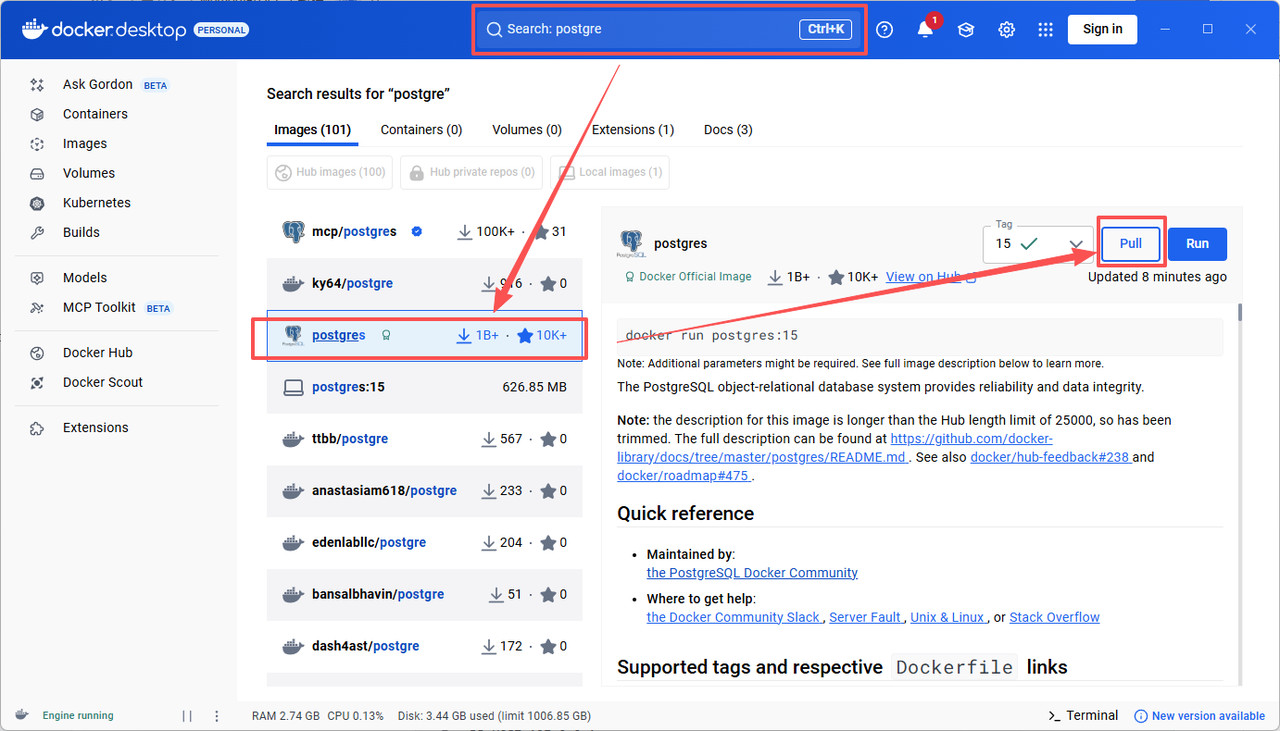
Task: Click the ky64/postgre whale icon
Action: [x=293, y=284]
